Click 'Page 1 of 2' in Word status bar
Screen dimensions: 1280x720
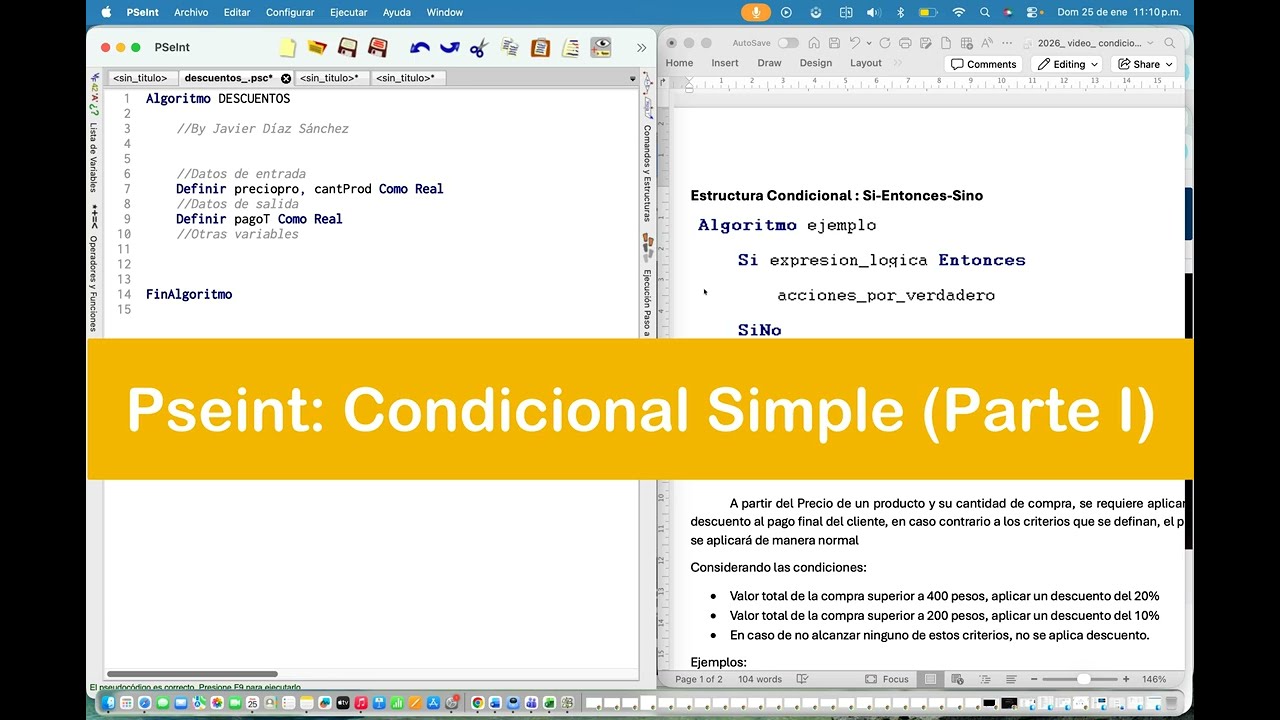[699, 679]
